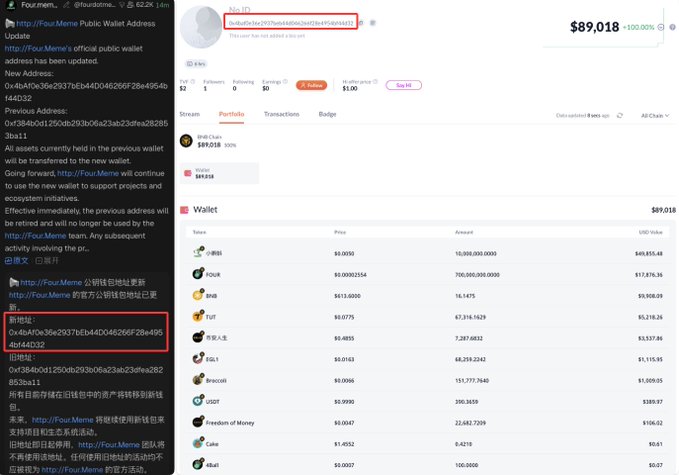
Task: Click the BNB Chain logo icon
Action: point(186,141)
